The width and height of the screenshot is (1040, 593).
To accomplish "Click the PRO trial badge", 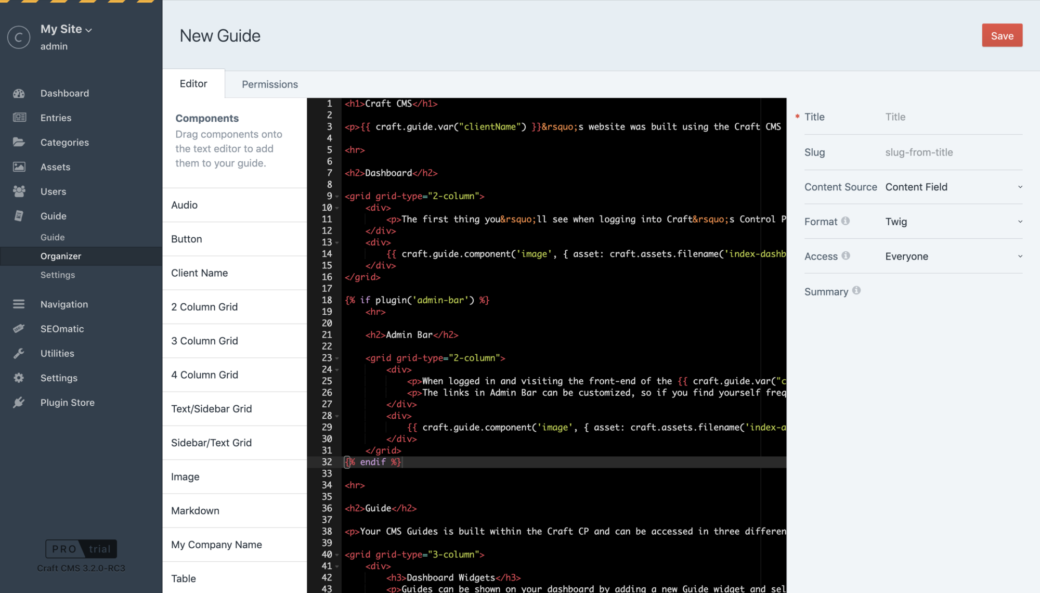I will click(81, 549).
